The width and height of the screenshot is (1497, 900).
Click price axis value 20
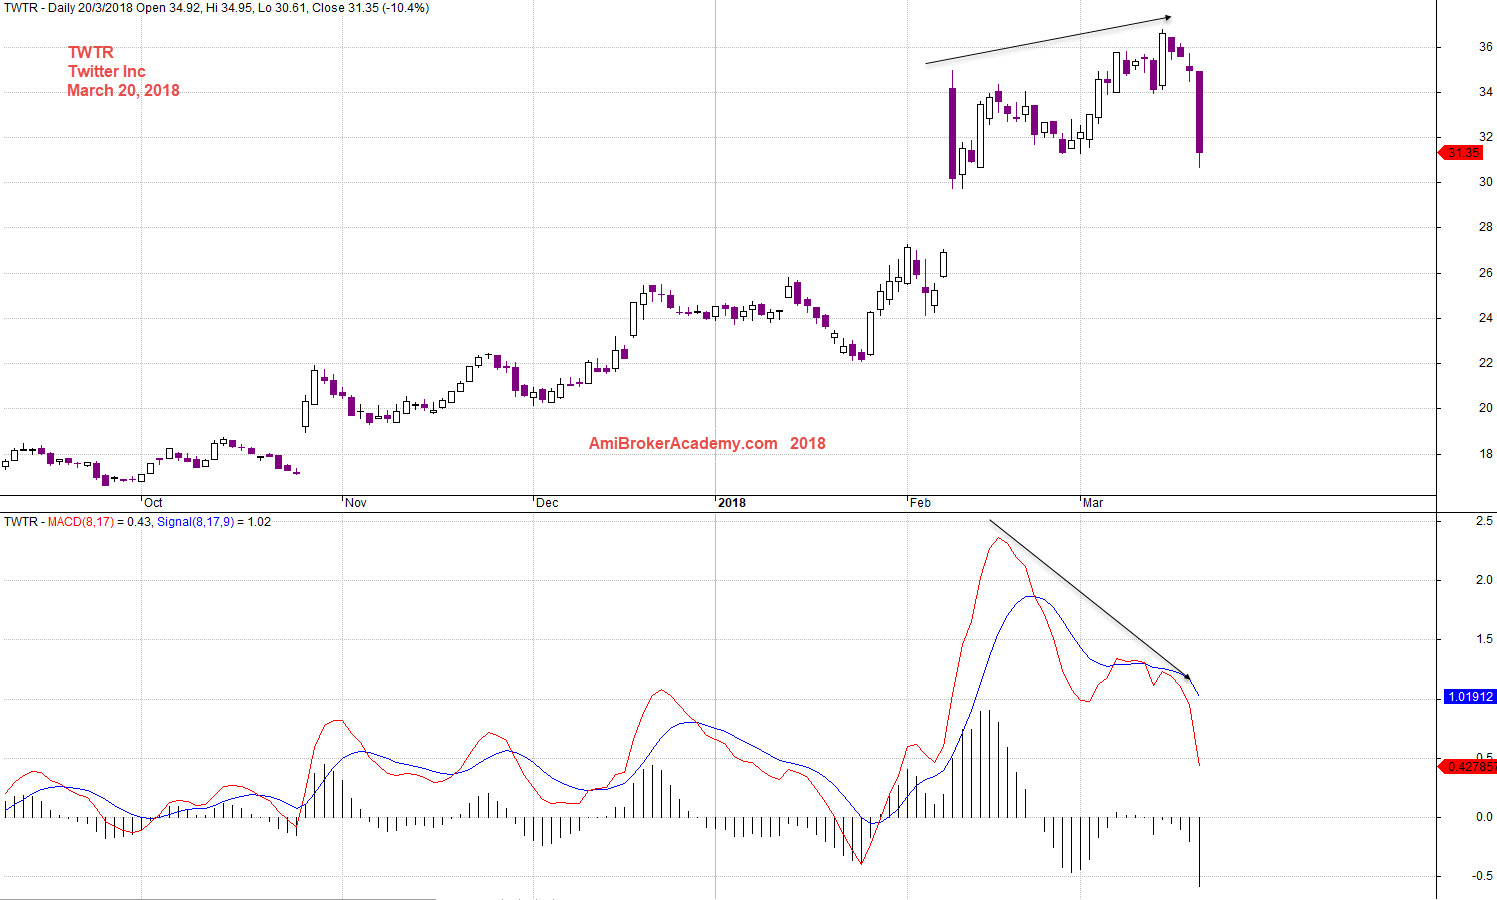1486,408
